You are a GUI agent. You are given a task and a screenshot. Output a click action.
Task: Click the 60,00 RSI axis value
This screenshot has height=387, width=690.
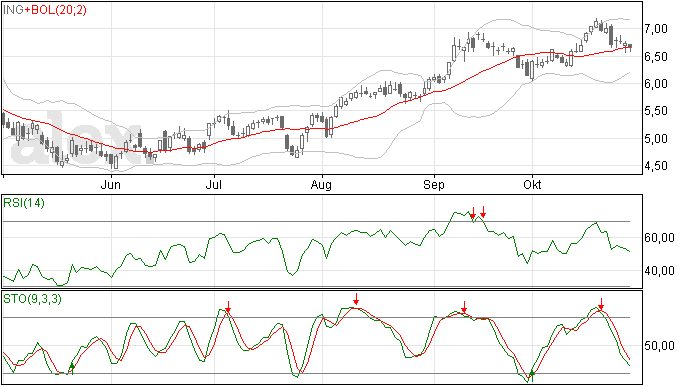click(659, 238)
